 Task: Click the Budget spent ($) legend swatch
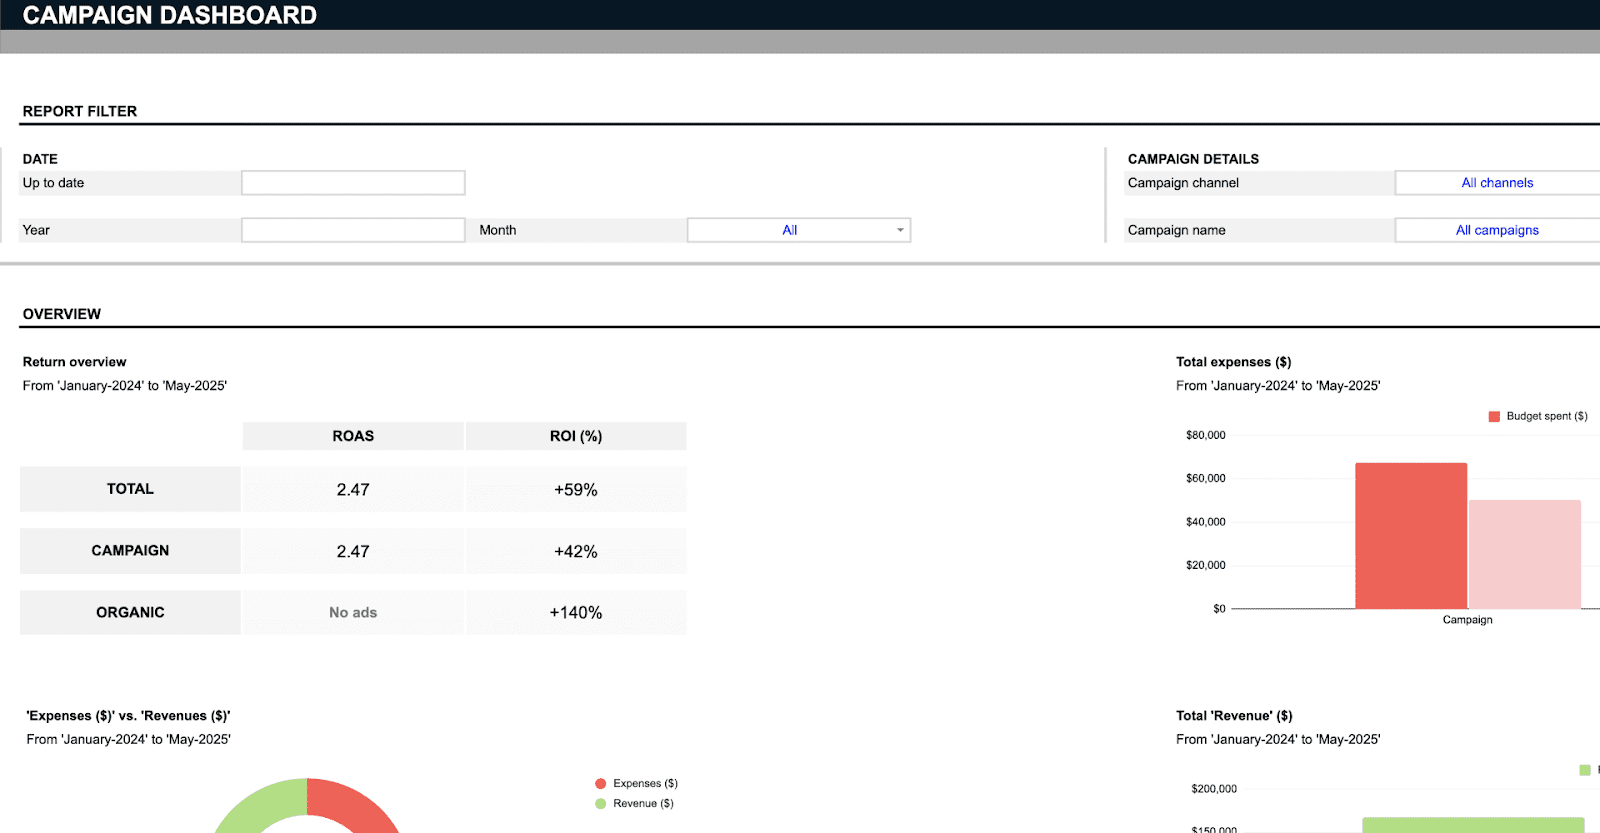1494,416
